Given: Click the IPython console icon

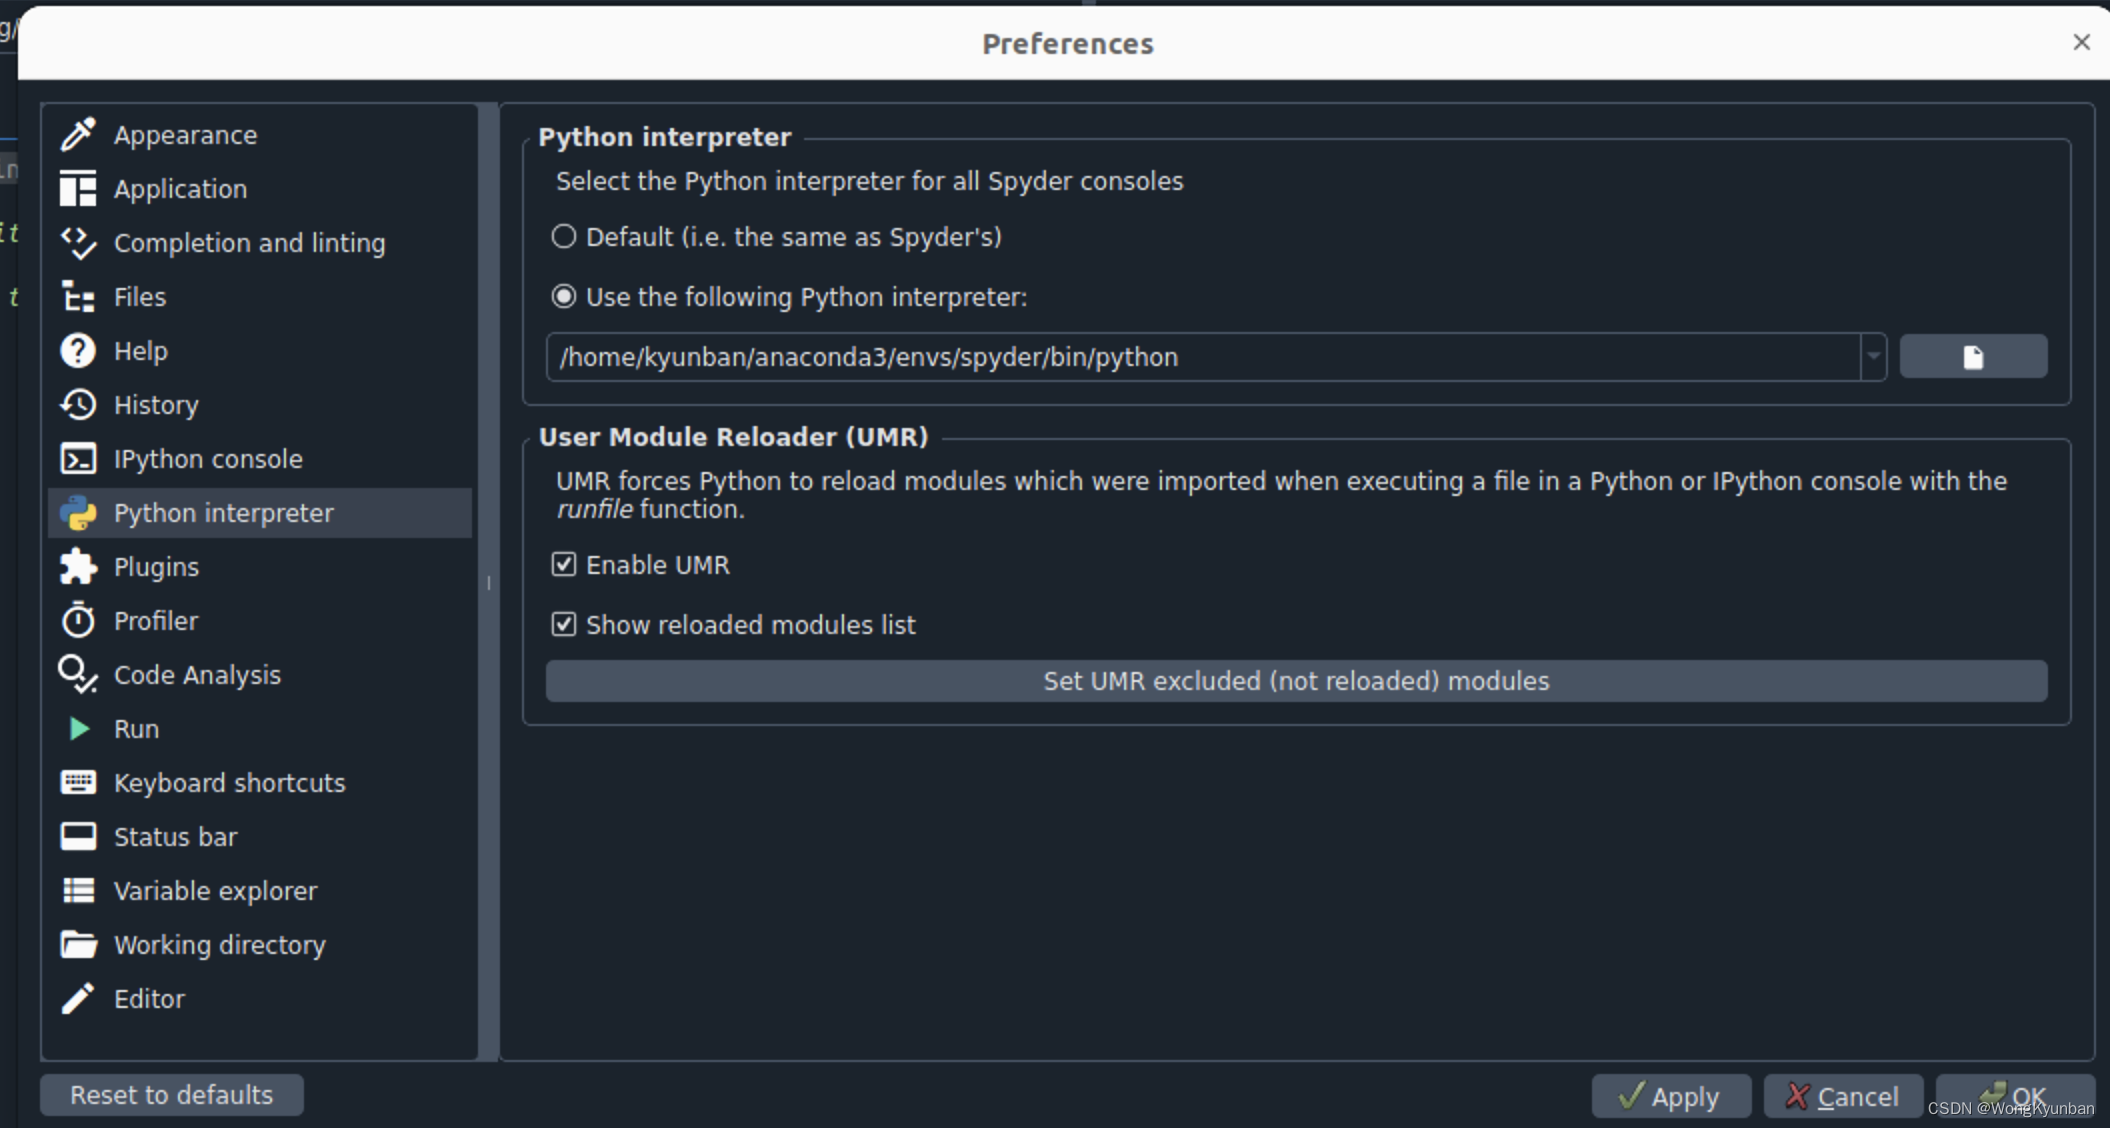Looking at the screenshot, I should tap(78, 458).
